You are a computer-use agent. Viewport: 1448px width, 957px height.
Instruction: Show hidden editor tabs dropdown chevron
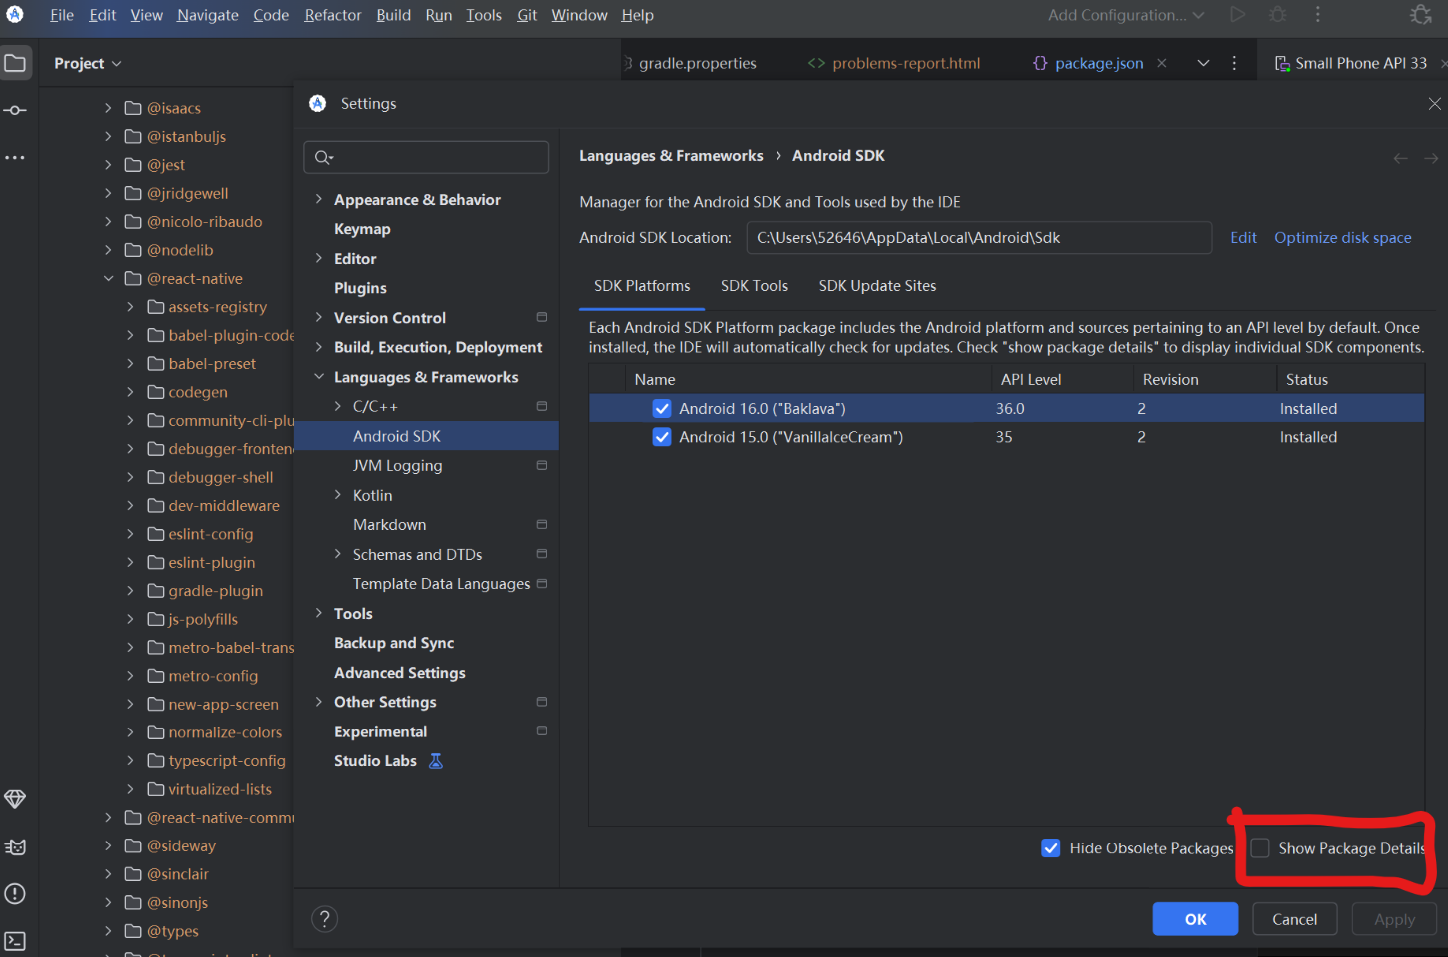[1203, 63]
